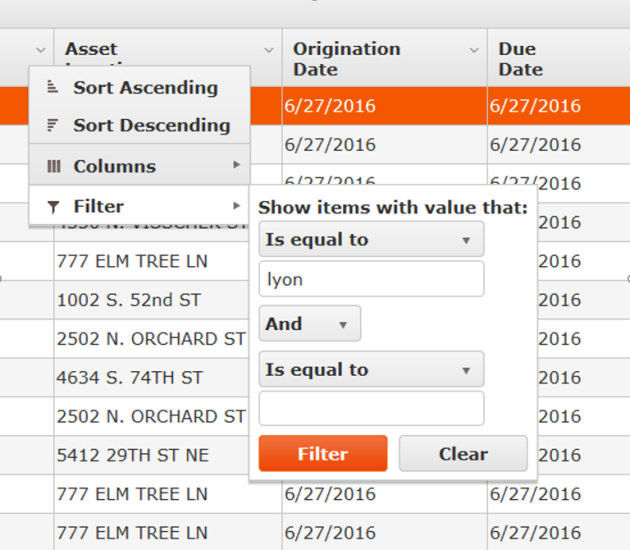Open the Origination Date column menu arrow
Screen dimensions: 630x550
(x=474, y=50)
